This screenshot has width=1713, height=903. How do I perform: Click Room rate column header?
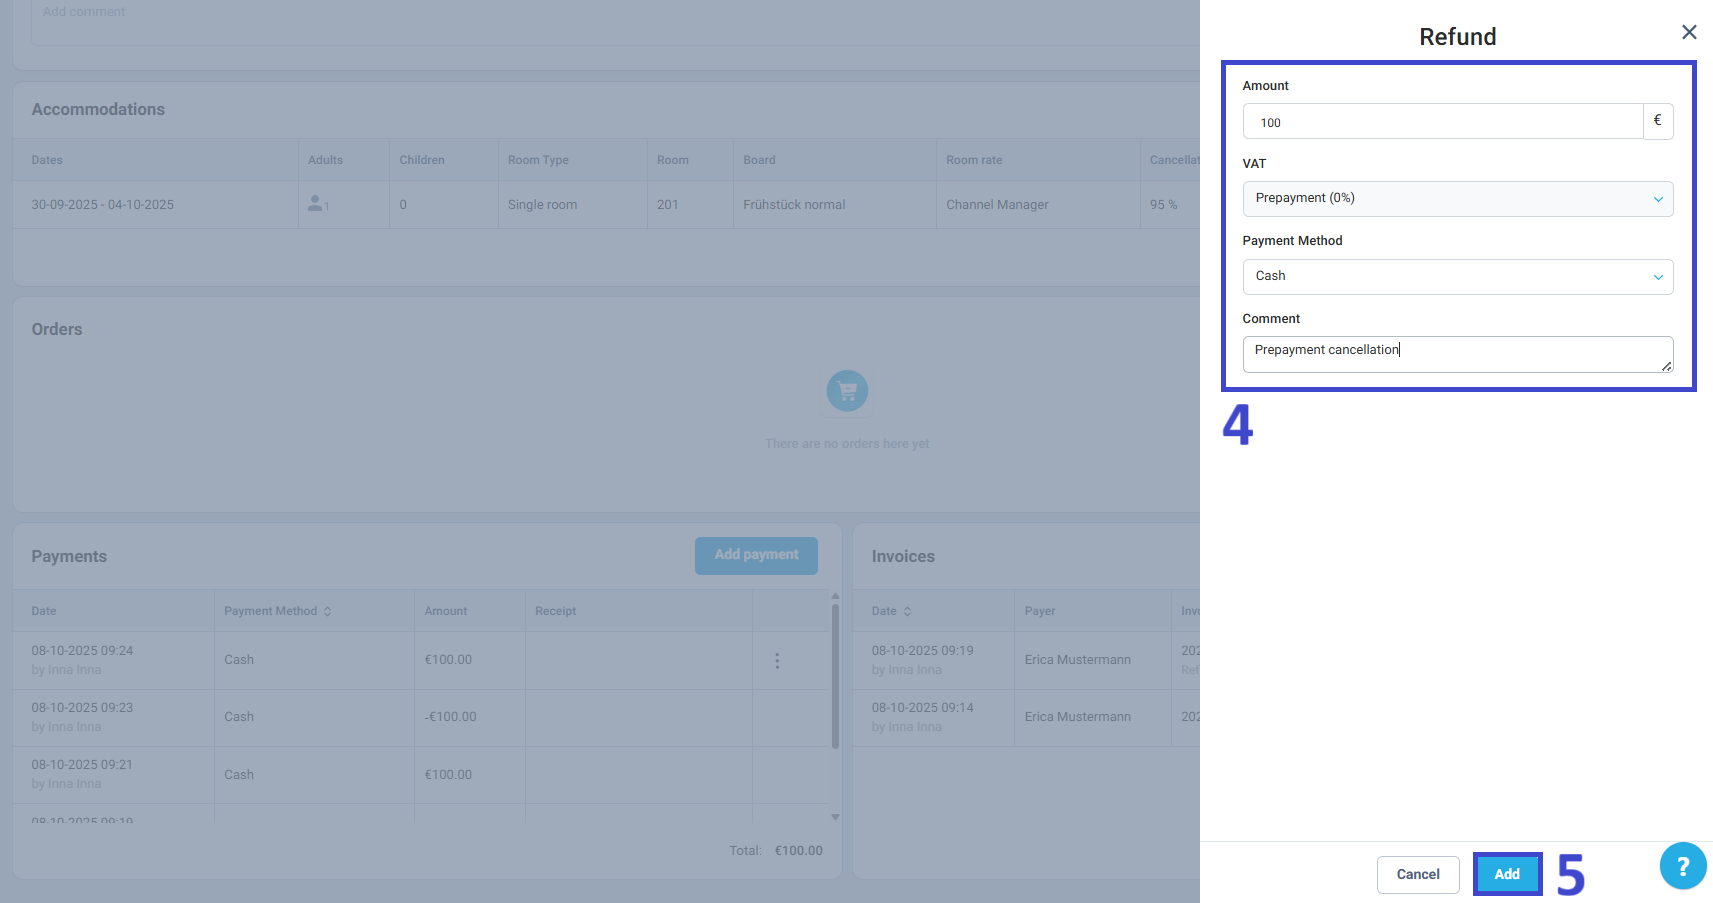pyautogui.click(x=974, y=160)
